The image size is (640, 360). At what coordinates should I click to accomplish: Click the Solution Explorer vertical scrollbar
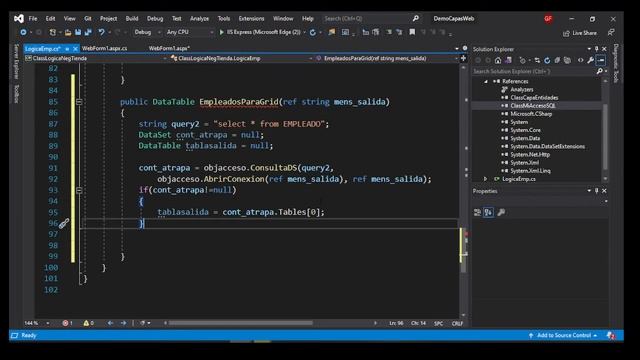(x=605, y=136)
